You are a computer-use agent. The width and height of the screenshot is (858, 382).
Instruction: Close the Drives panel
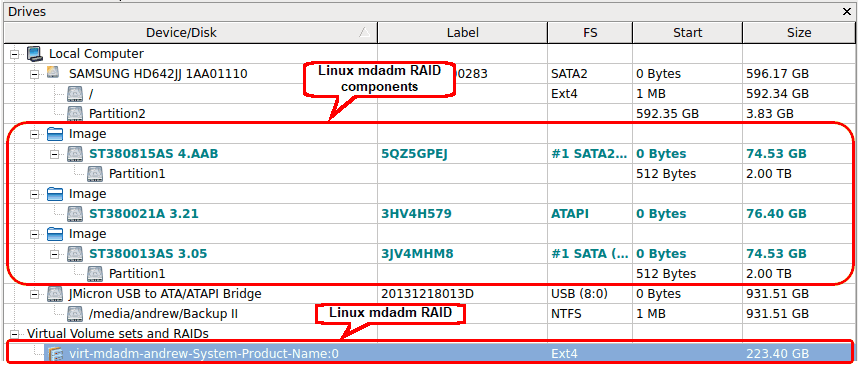(x=848, y=11)
